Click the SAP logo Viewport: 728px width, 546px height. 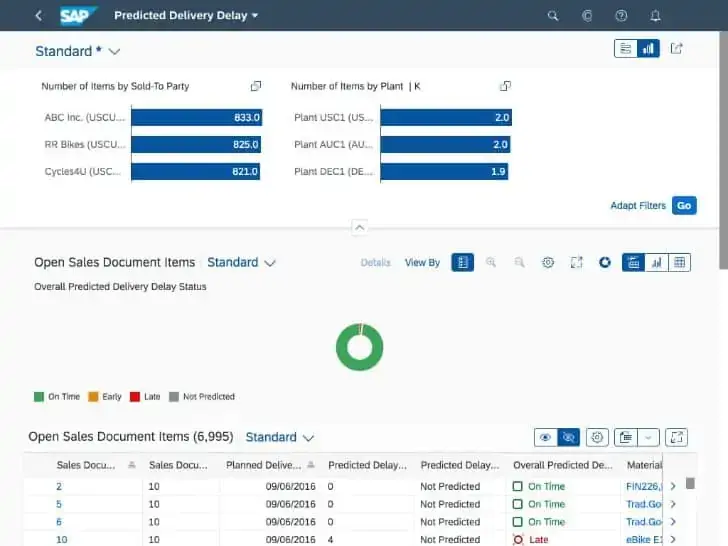(x=78, y=16)
